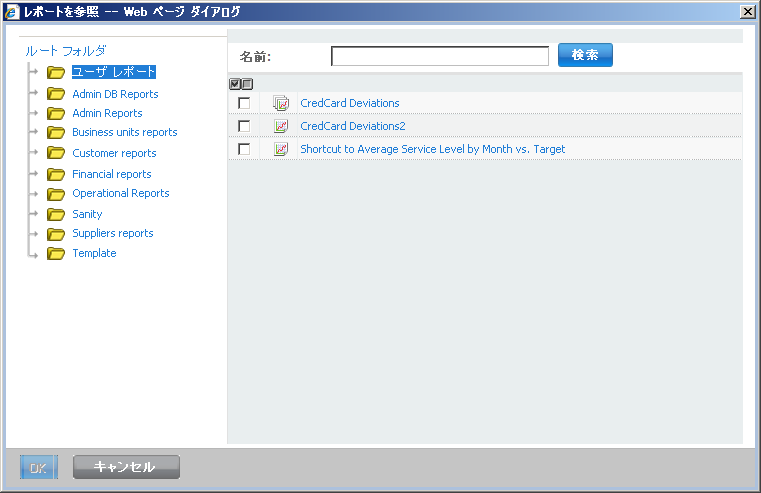Screen dimensions: 761x493
Task: Open the Template folder
Action: 94,253
